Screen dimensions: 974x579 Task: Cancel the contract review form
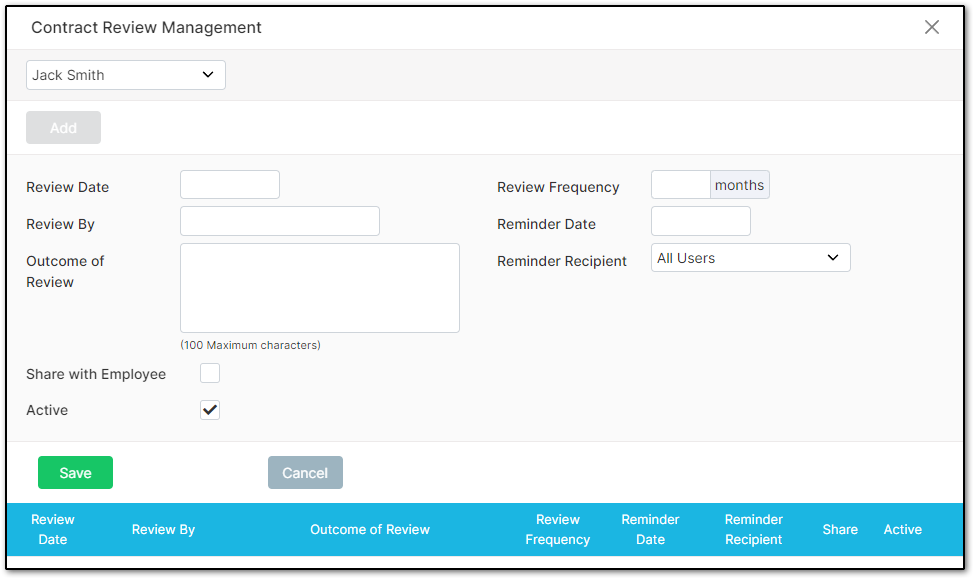305,473
